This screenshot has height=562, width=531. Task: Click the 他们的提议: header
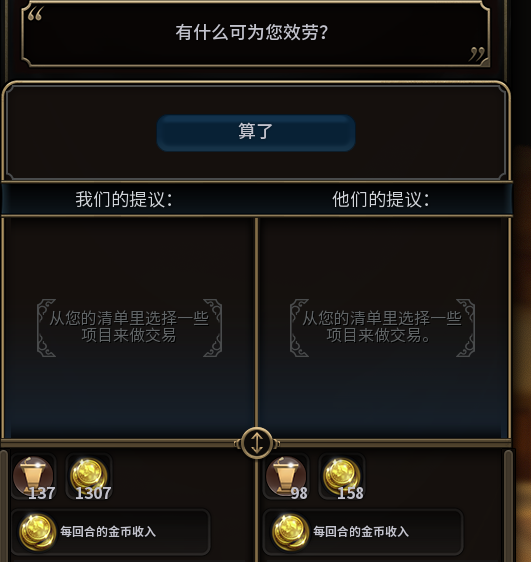click(x=381, y=199)
